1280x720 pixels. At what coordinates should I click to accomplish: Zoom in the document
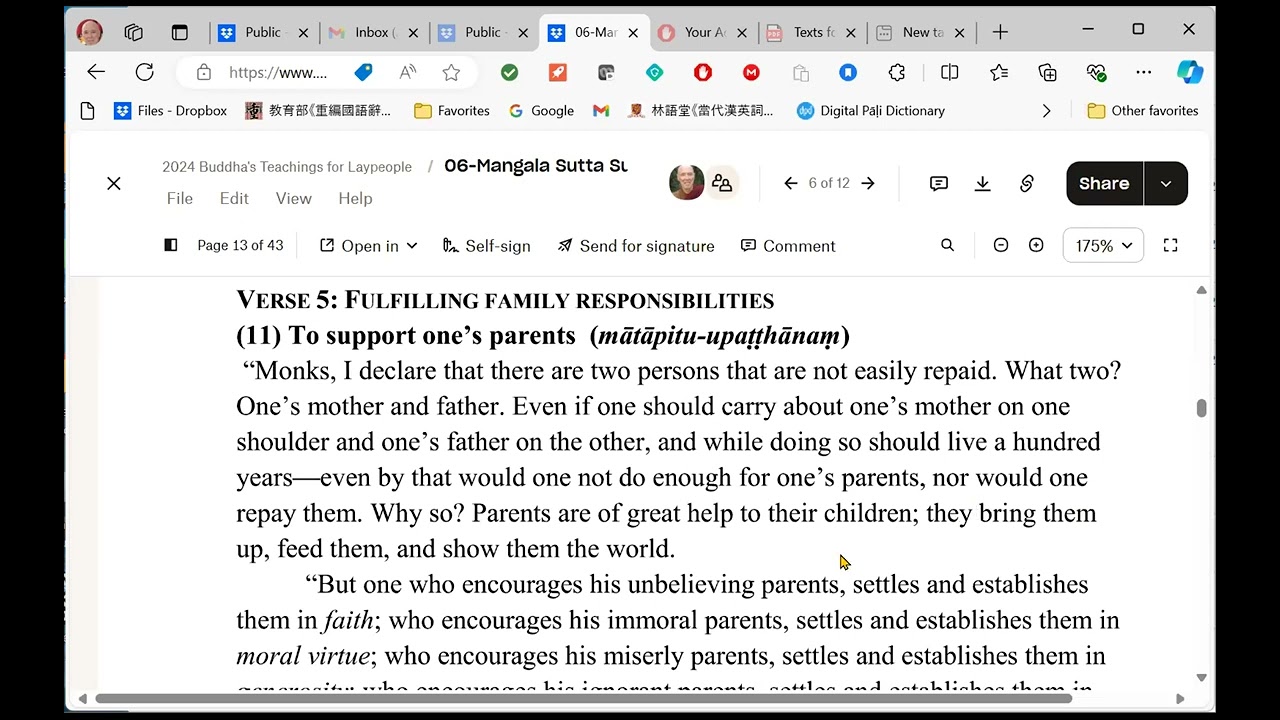(x=1036, y=245)
